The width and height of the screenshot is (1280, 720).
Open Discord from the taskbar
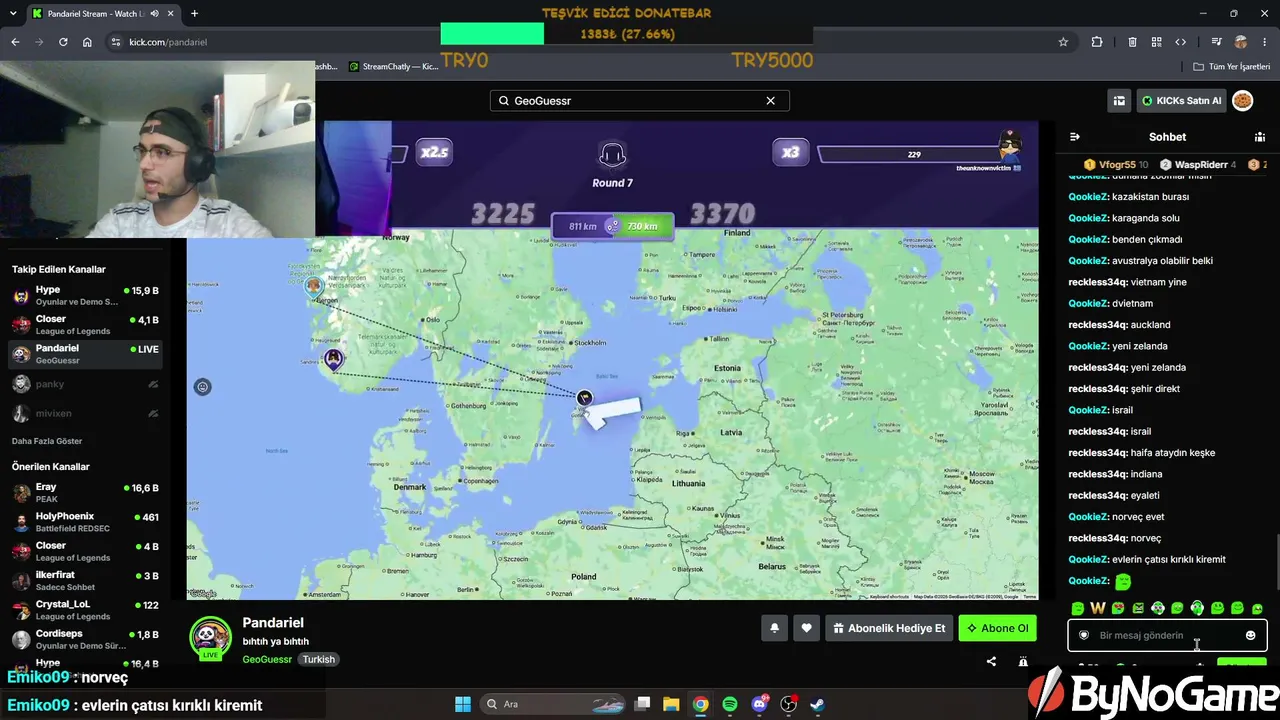(759, 704)
